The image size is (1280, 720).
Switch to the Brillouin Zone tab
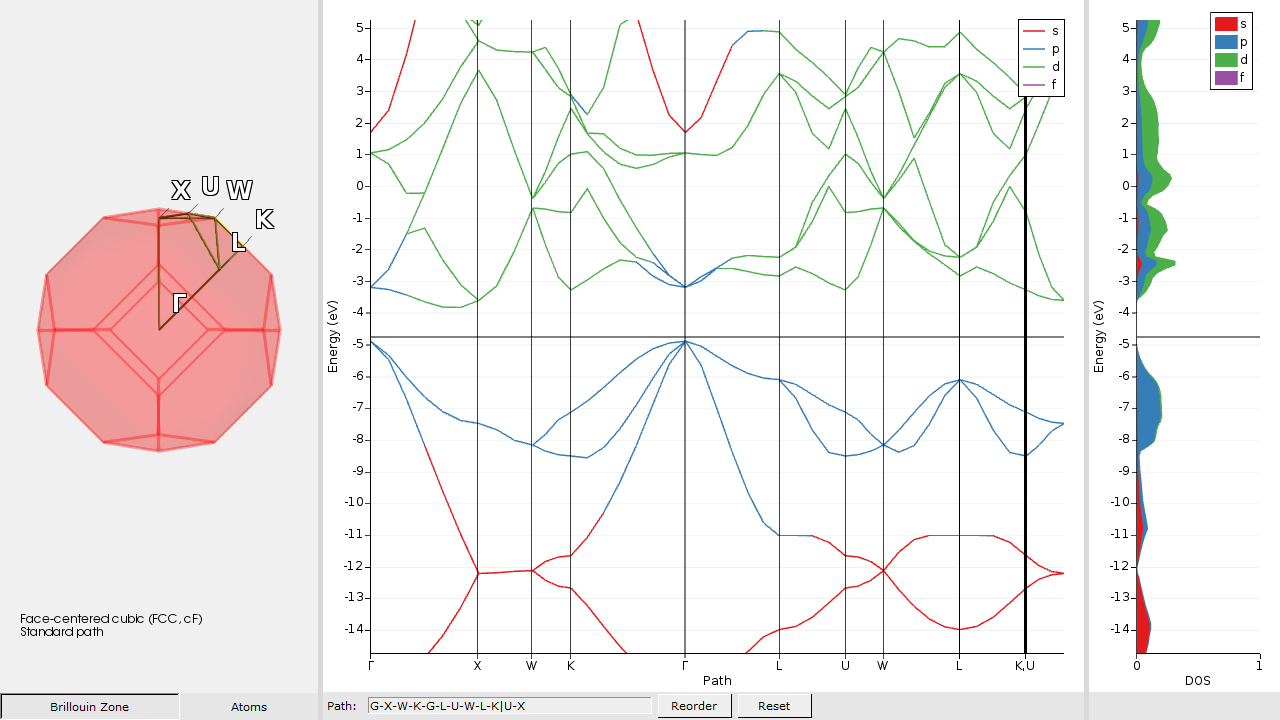pos(89,707)
